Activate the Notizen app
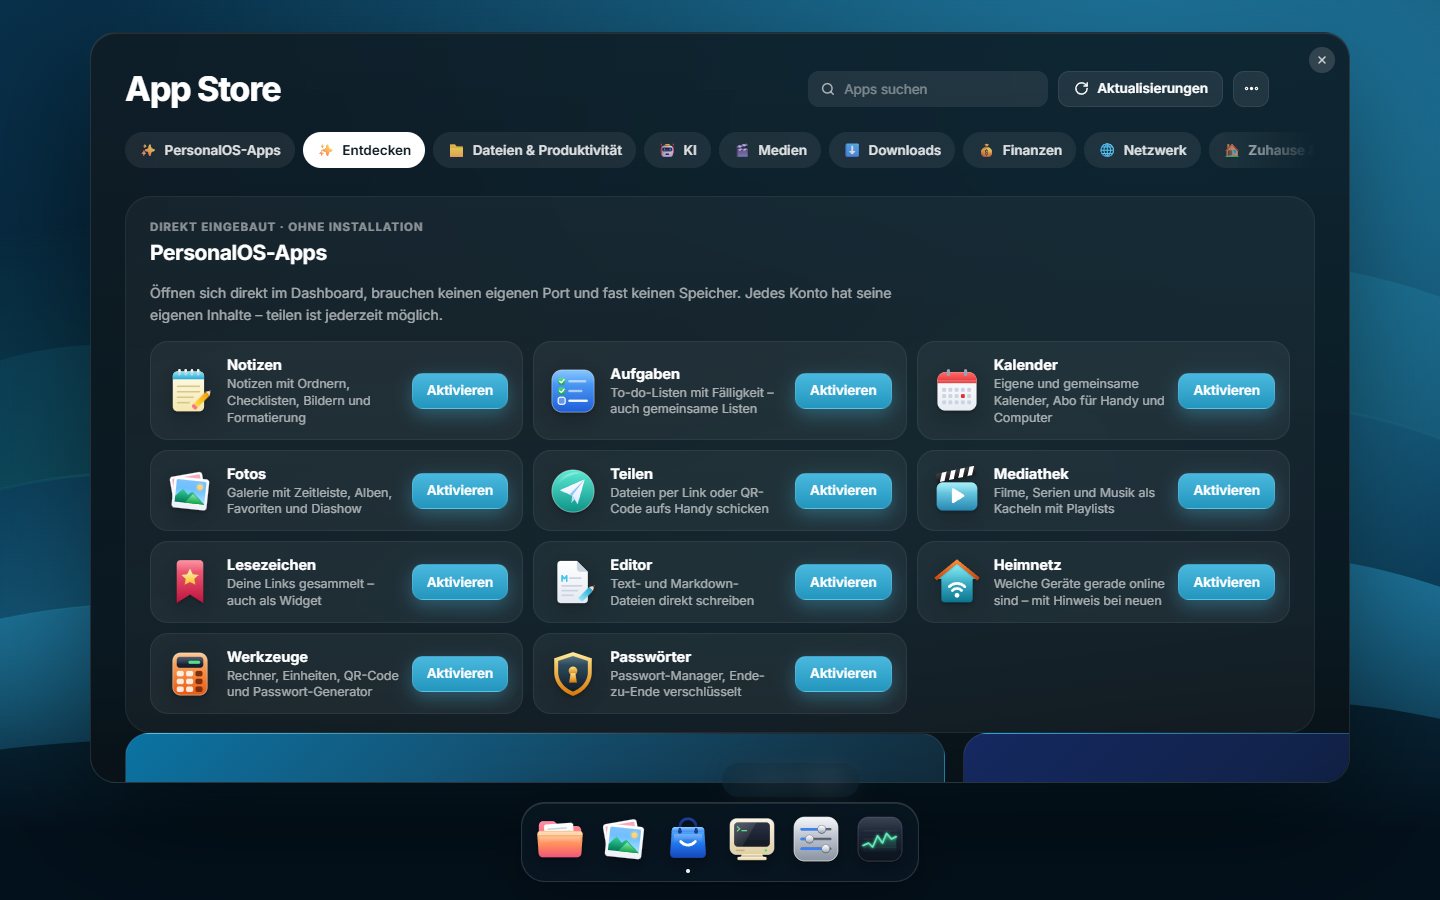 460,391
